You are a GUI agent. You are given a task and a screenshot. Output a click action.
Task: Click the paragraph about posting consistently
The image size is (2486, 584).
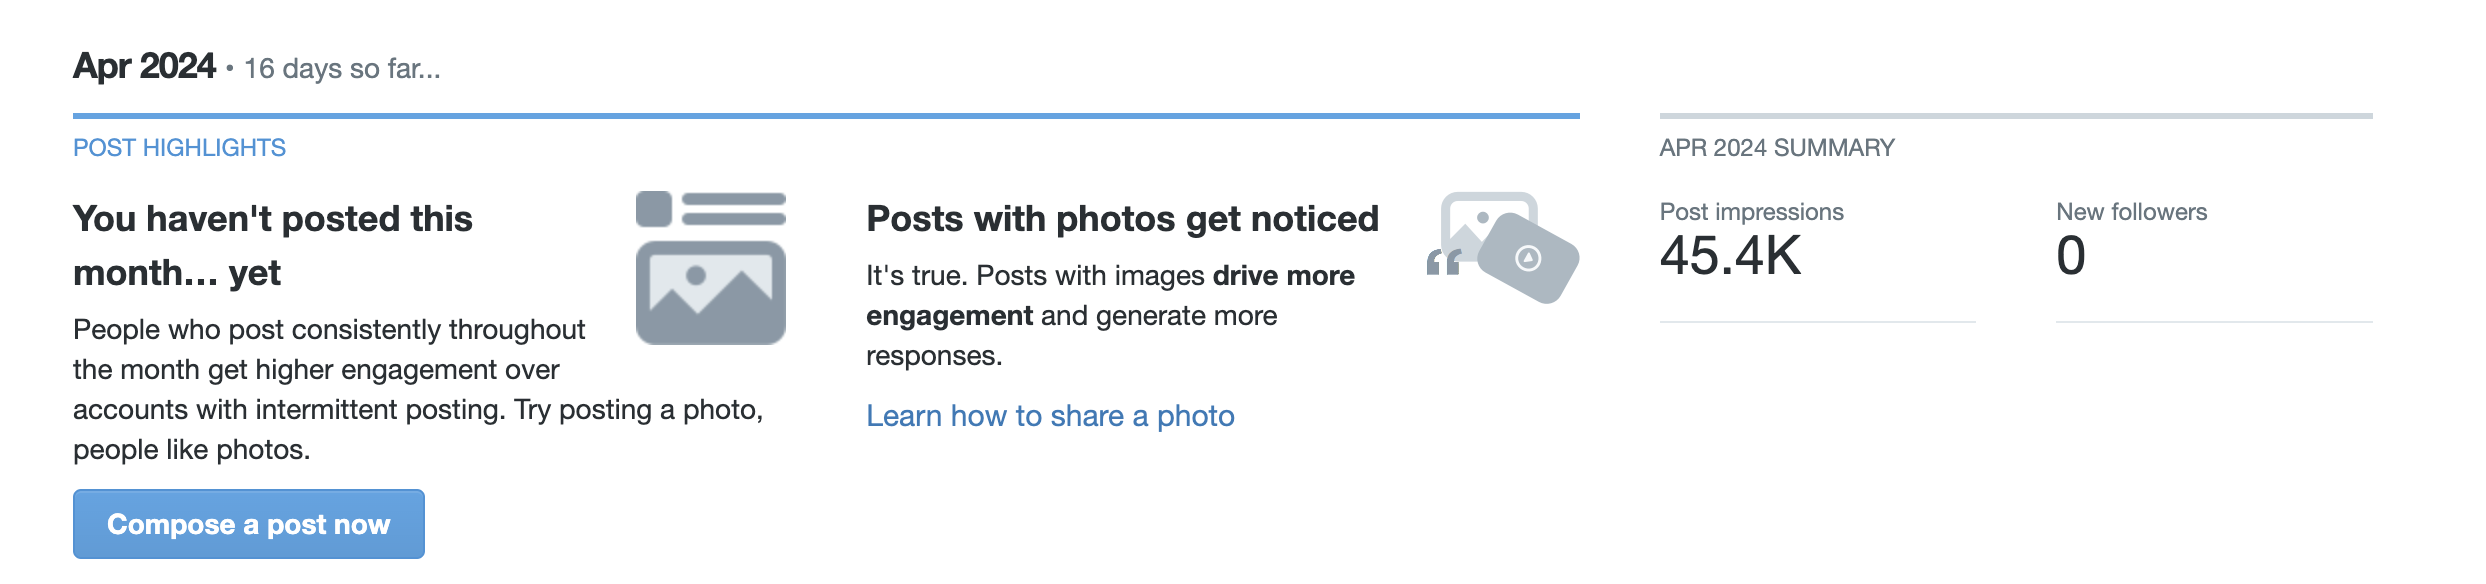pos(418,390)
